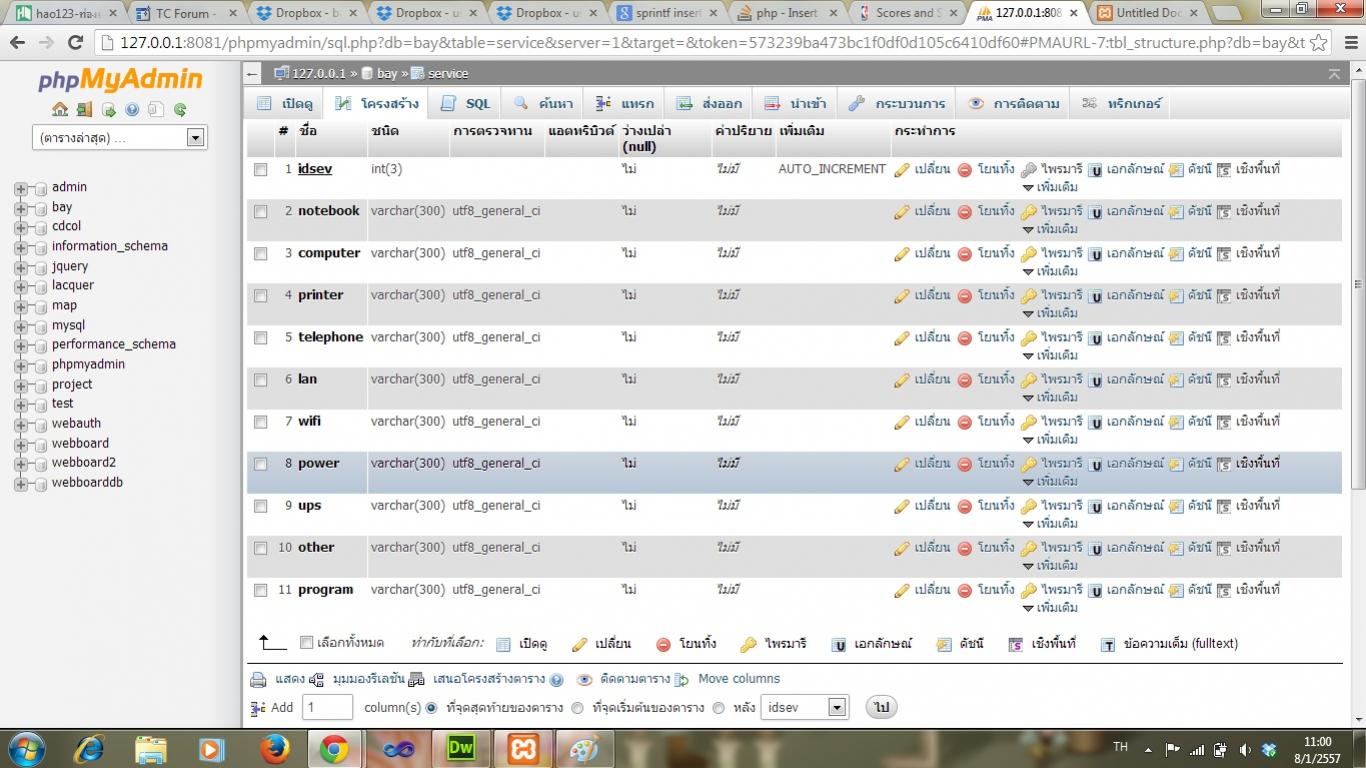Click the blue help icon after เสนอโครงสร้างตาราง
The height and width of the screenshot is (768, 1366).
tap(556, 680)
